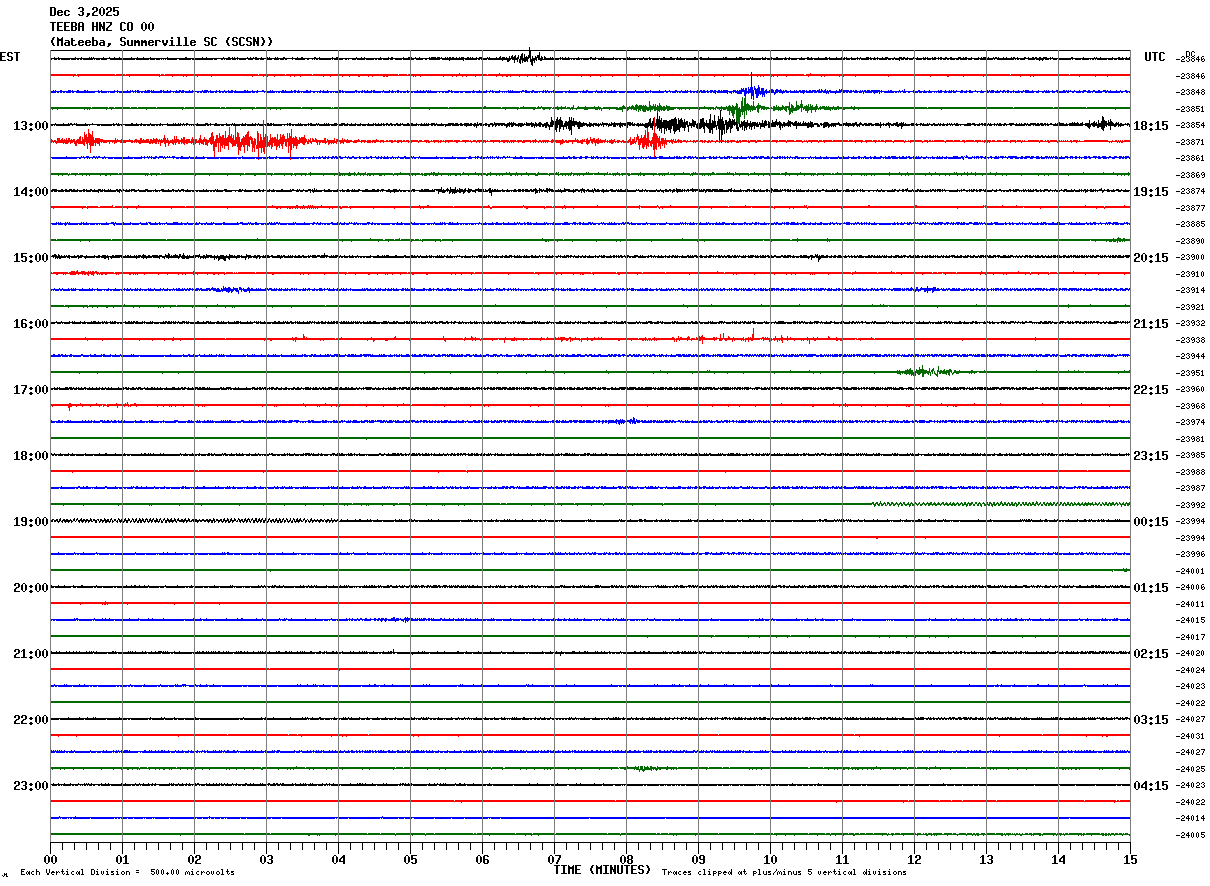Click the '03' minute axis label

(x=267, y=859)
